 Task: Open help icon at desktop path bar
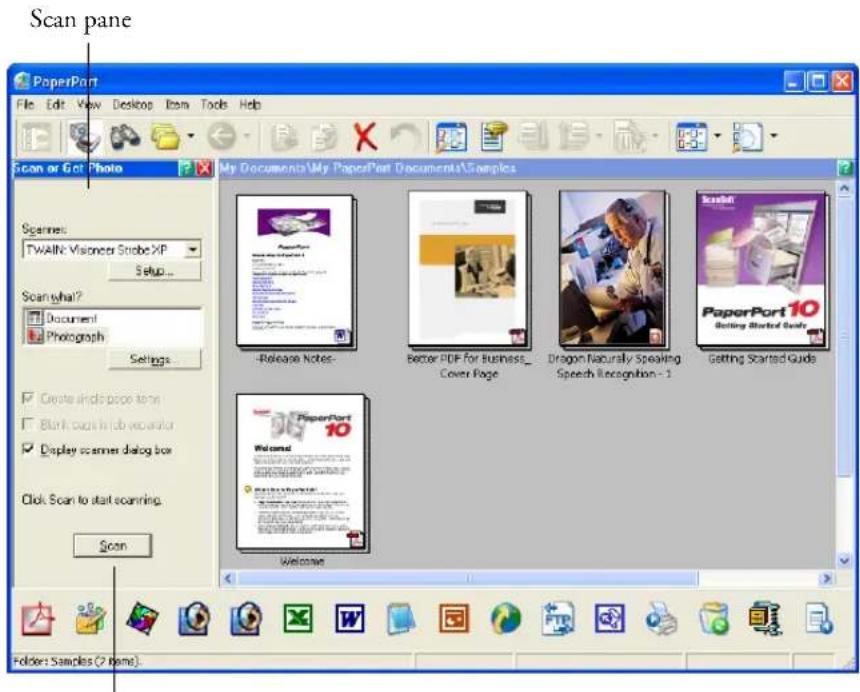click(x=845, y=168)
